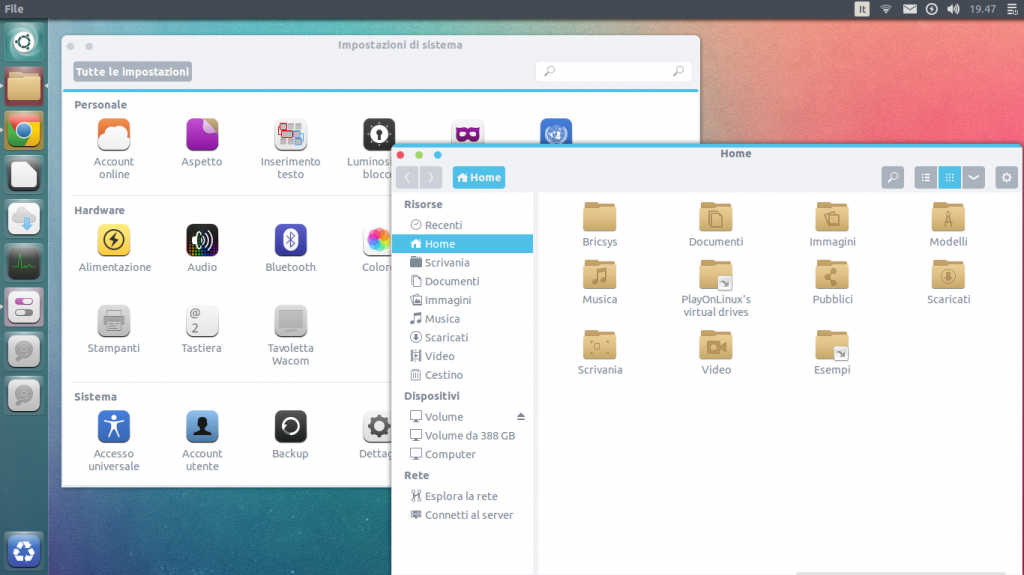Open file manager gear settings menu
This screenshot has height=575, width=1024.
coord(1006,177)
